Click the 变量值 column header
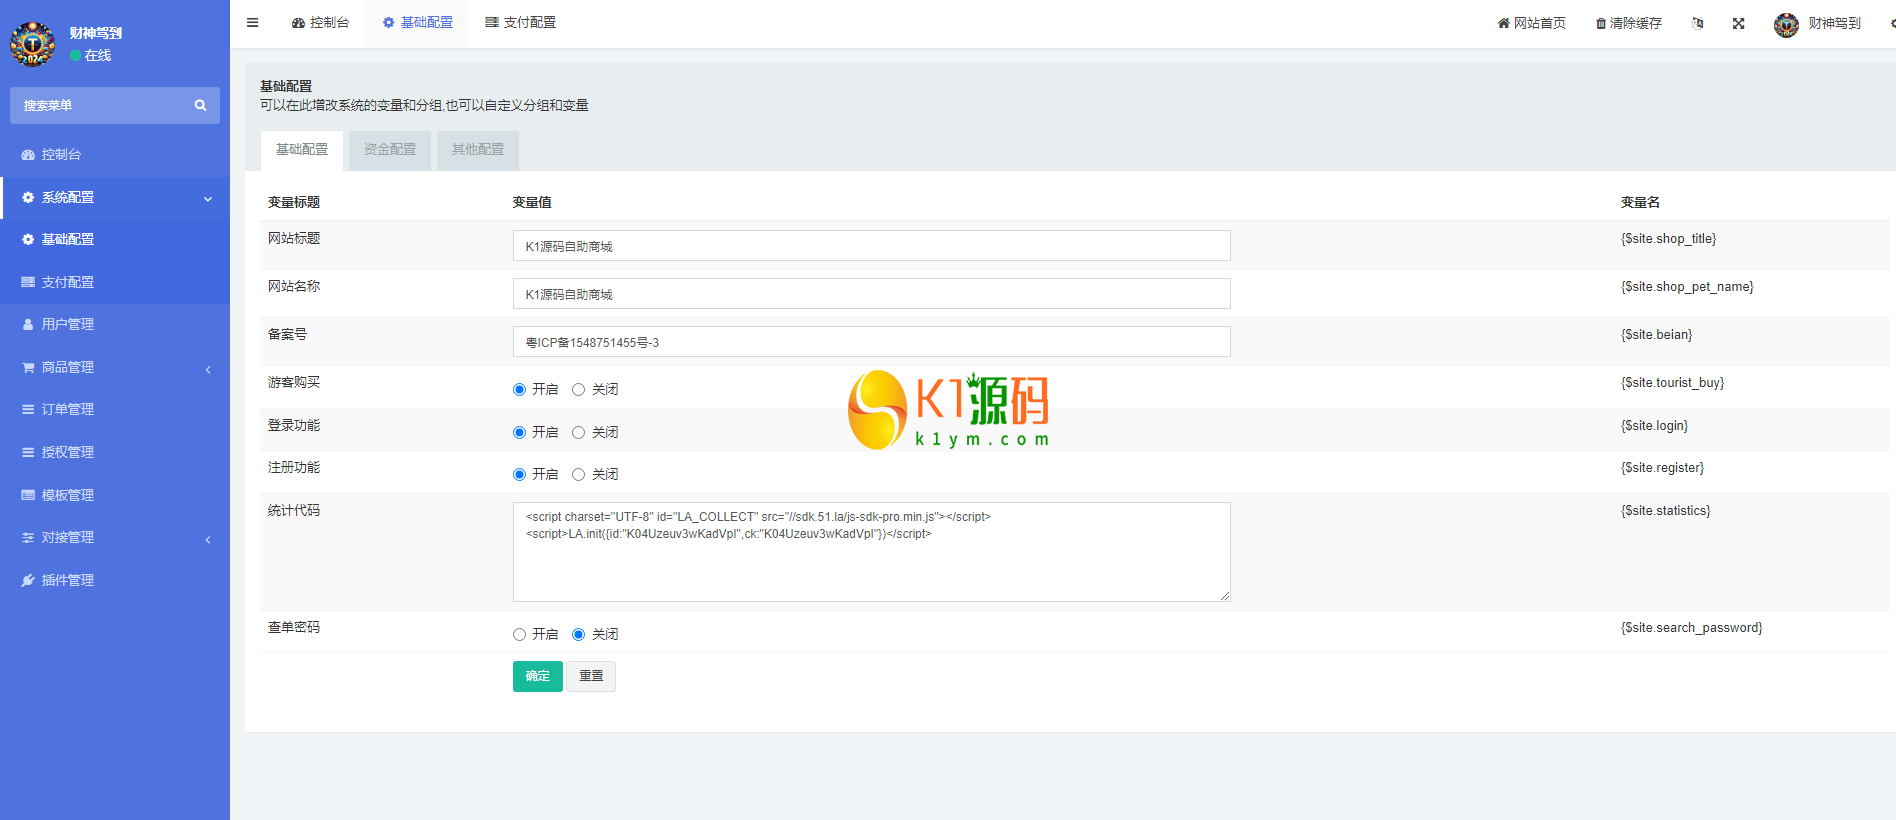The height and width of the screenshot is (820, 1896). 532,202
